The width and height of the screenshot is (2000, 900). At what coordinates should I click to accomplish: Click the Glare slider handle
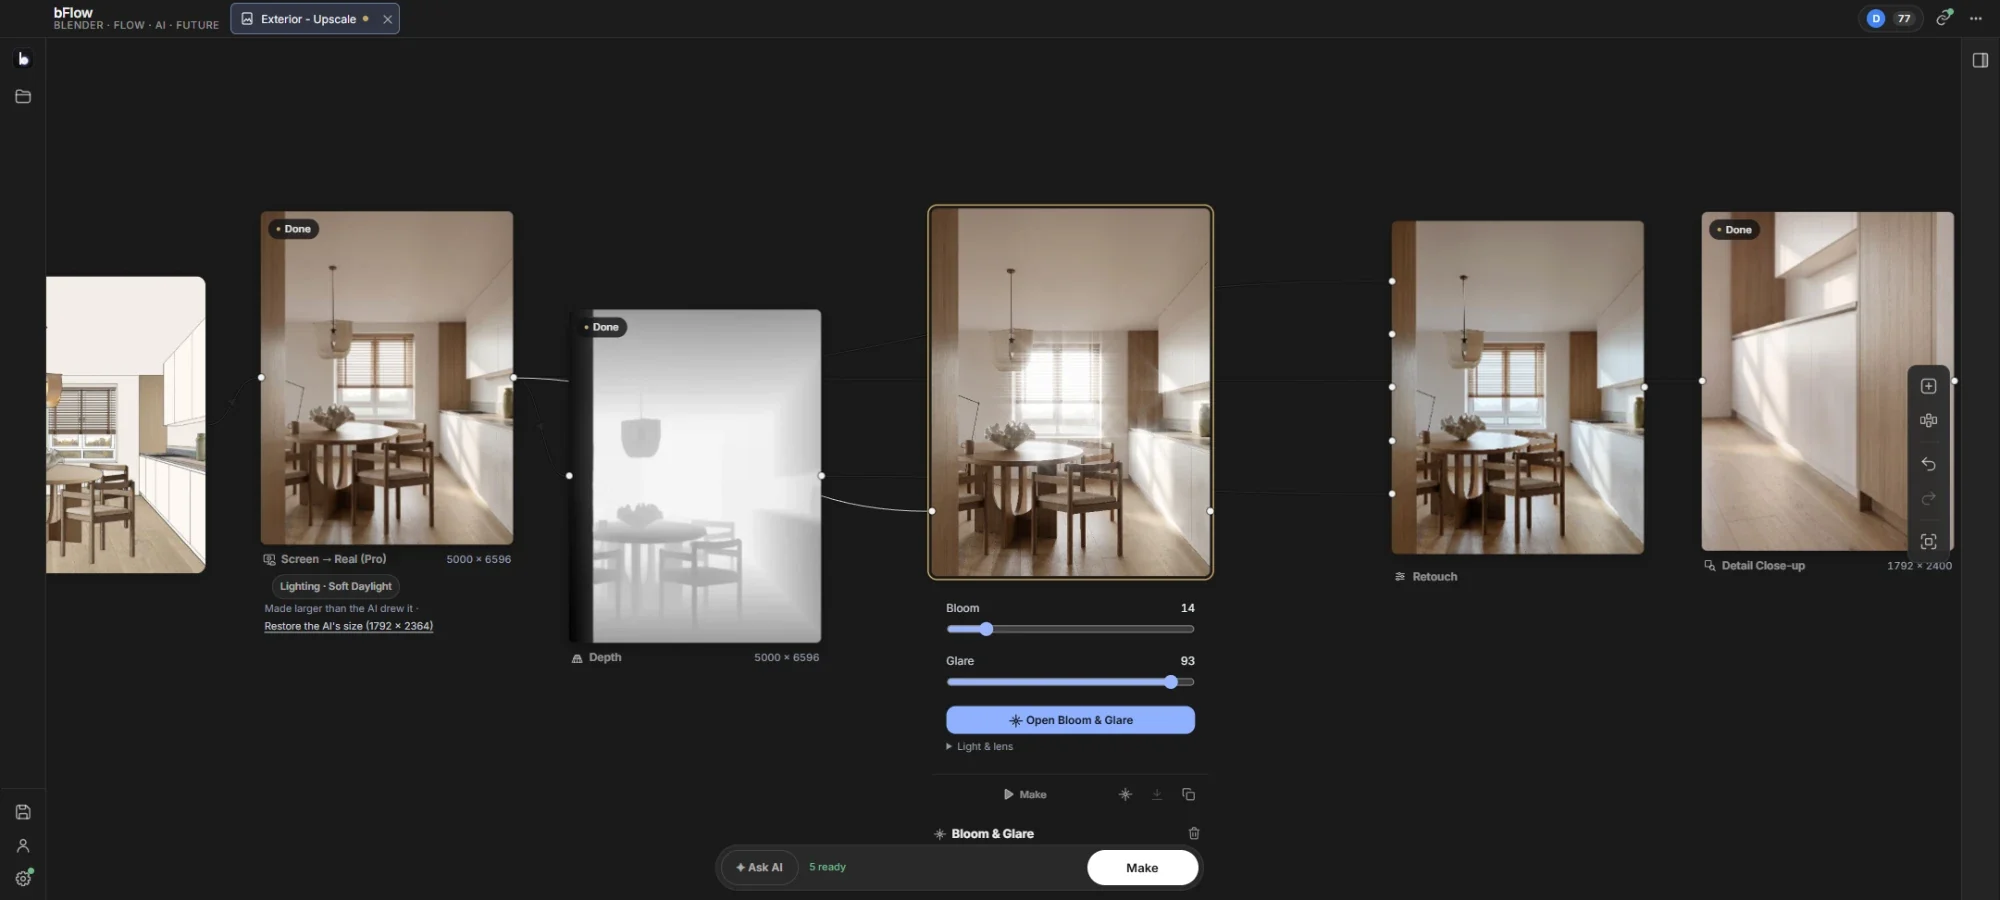point(1171,682)
